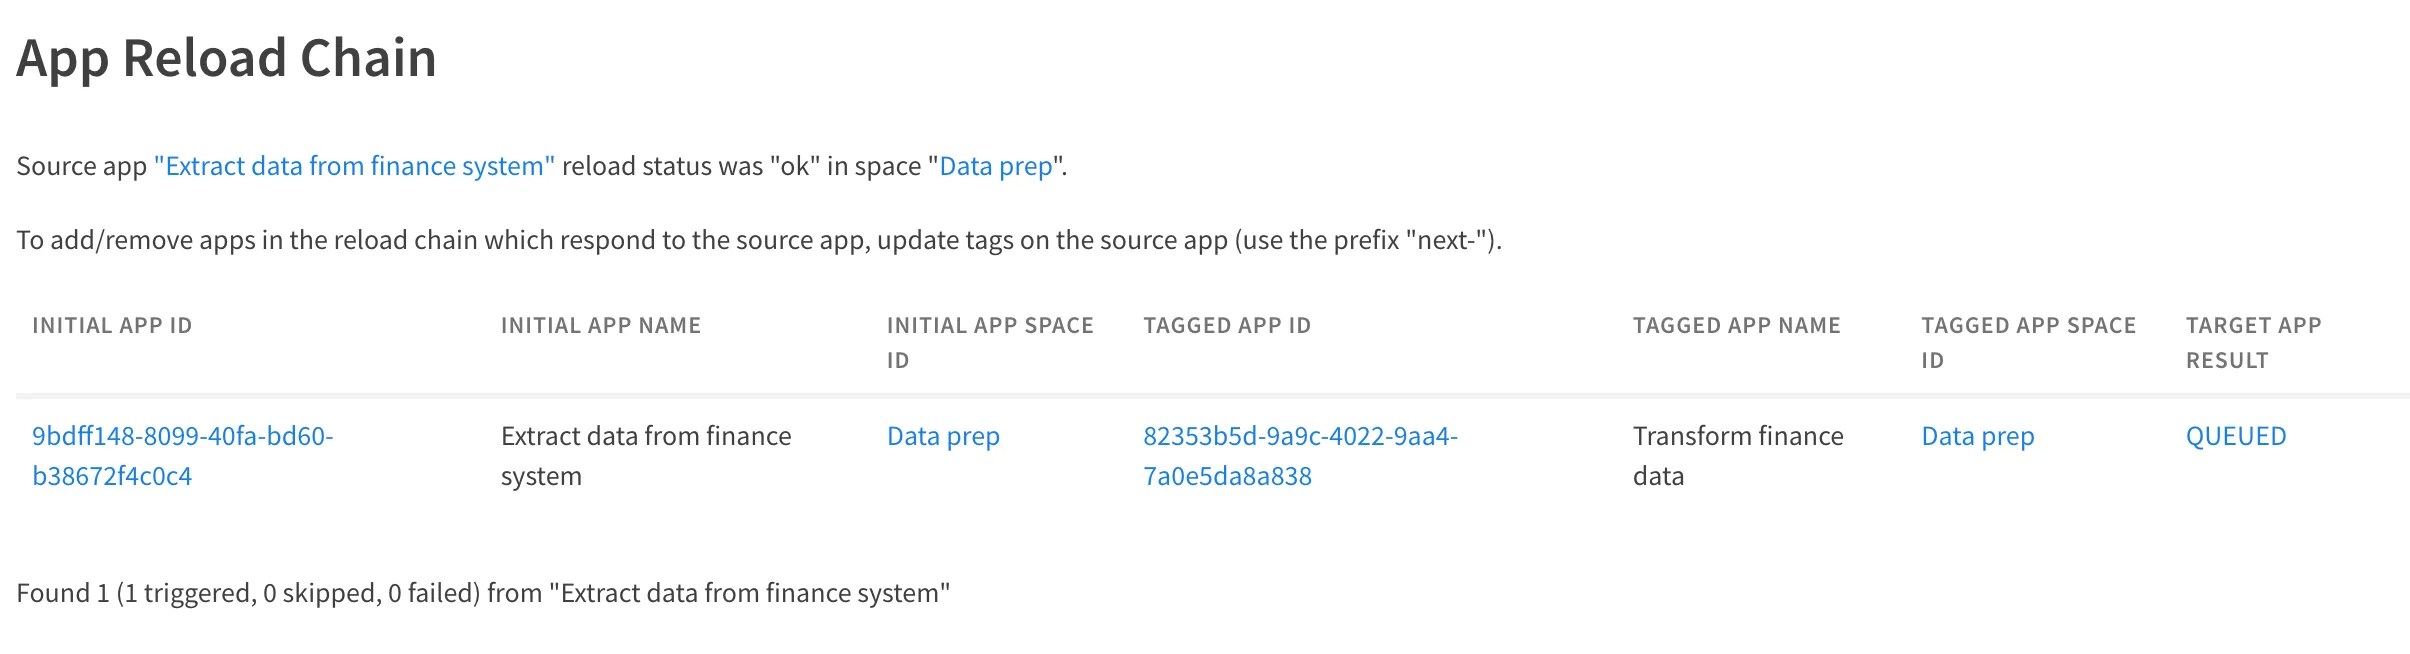
Task: Click the TAGGED APP ID column header
Action: 1226,326
